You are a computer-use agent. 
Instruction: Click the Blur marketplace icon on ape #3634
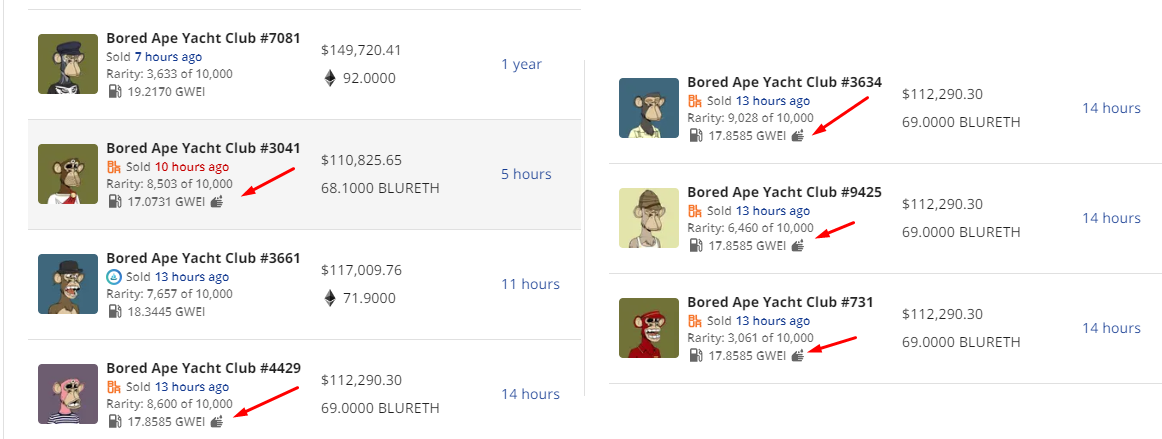click(x=695, y=101)
